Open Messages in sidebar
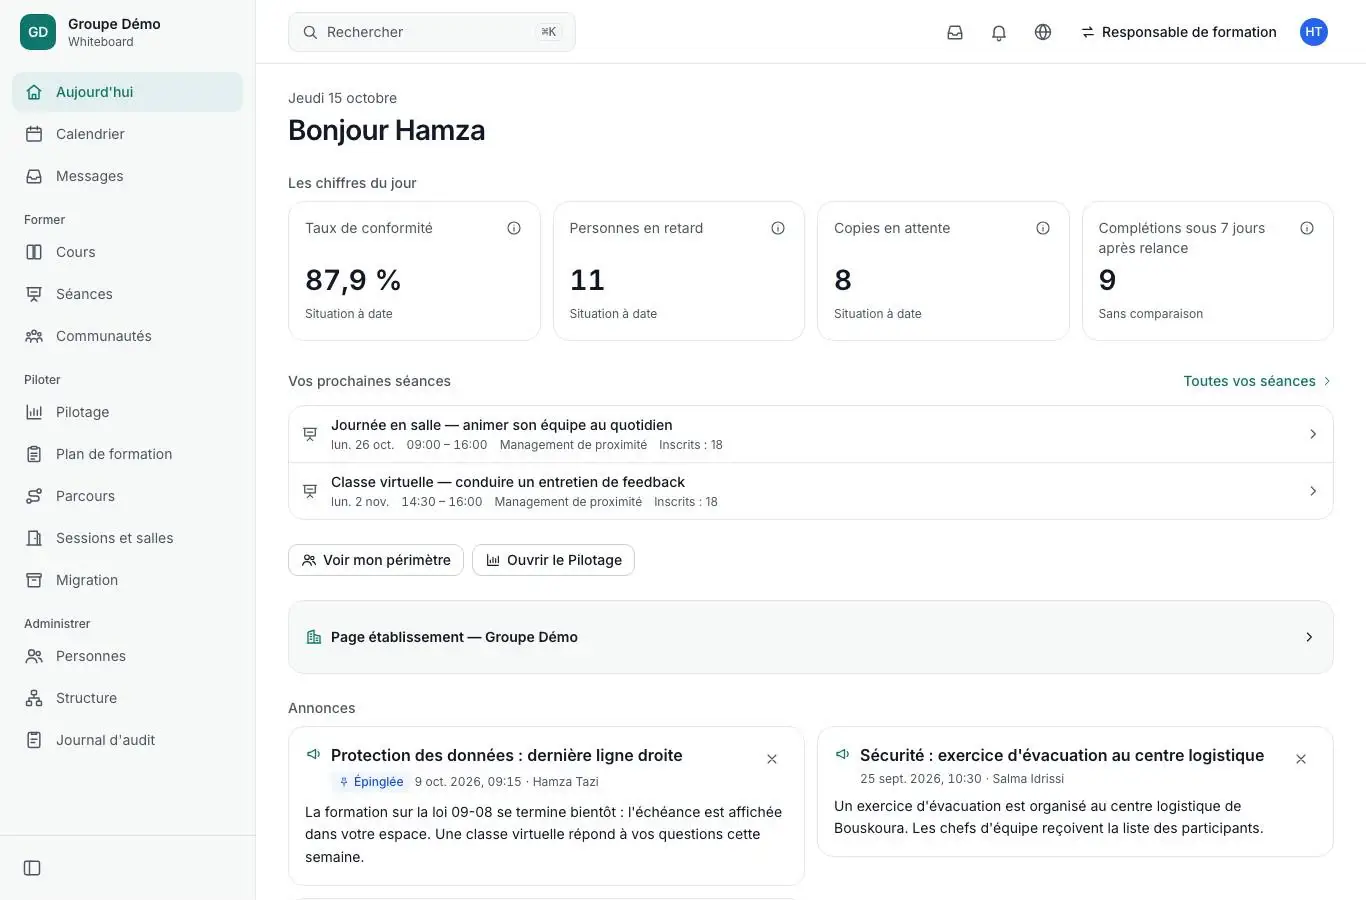The image size is (1366, 900). point(127,176)
